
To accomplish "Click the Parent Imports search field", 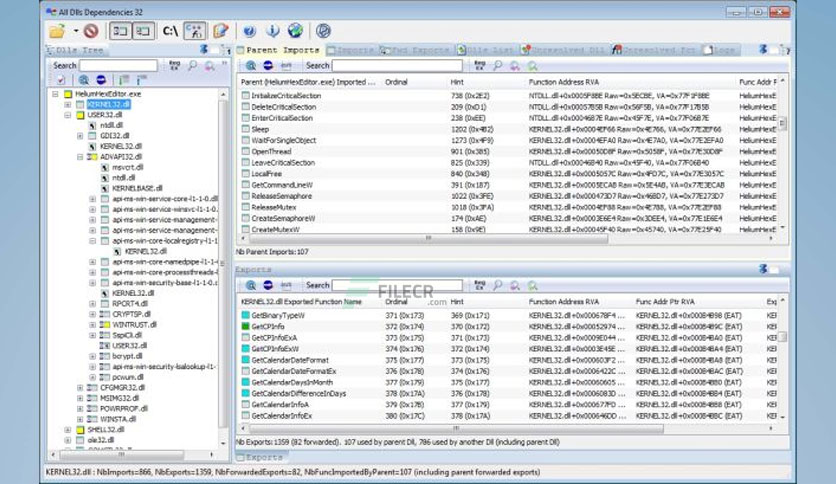I will (397, 66).
